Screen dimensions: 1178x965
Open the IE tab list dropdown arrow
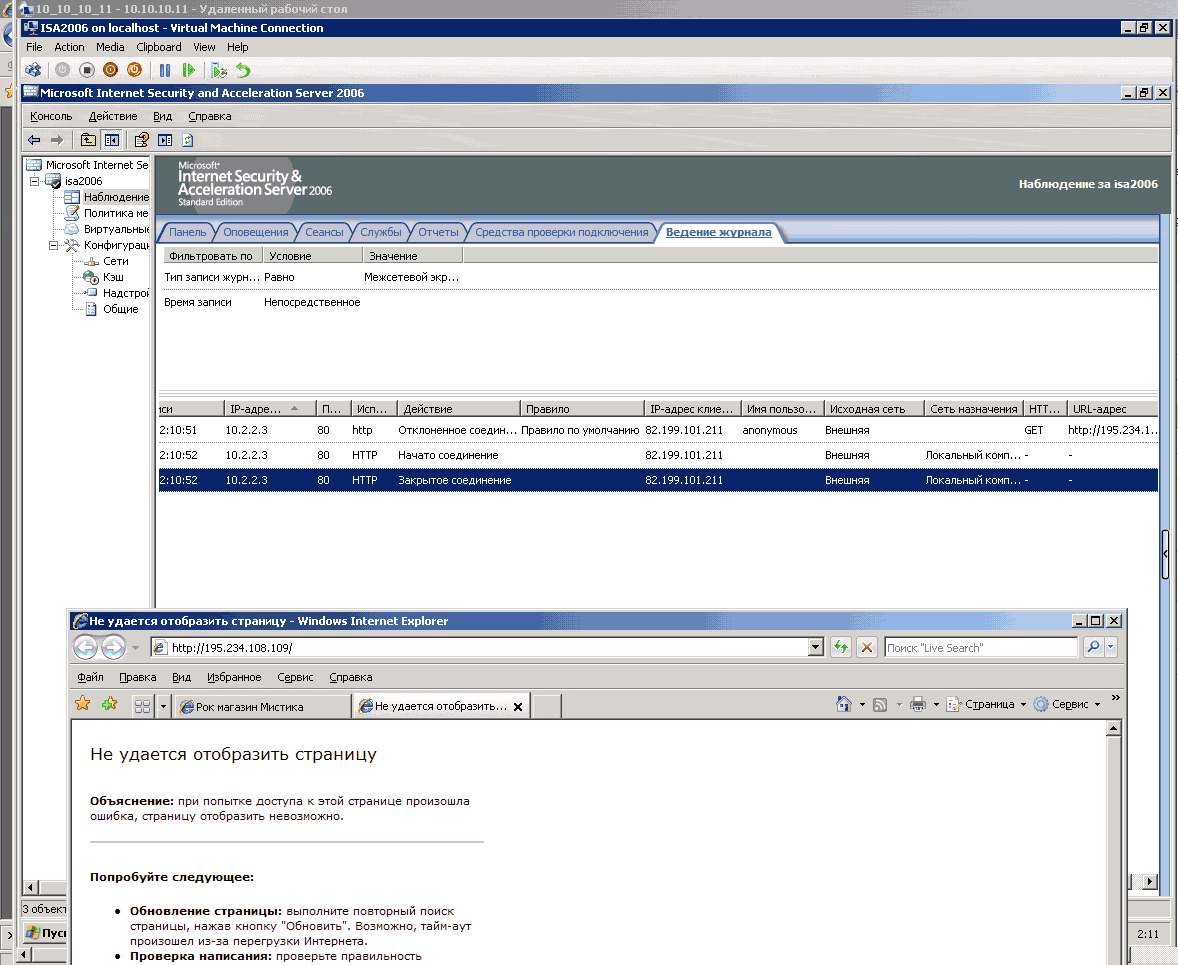click(x=162, y=706)
